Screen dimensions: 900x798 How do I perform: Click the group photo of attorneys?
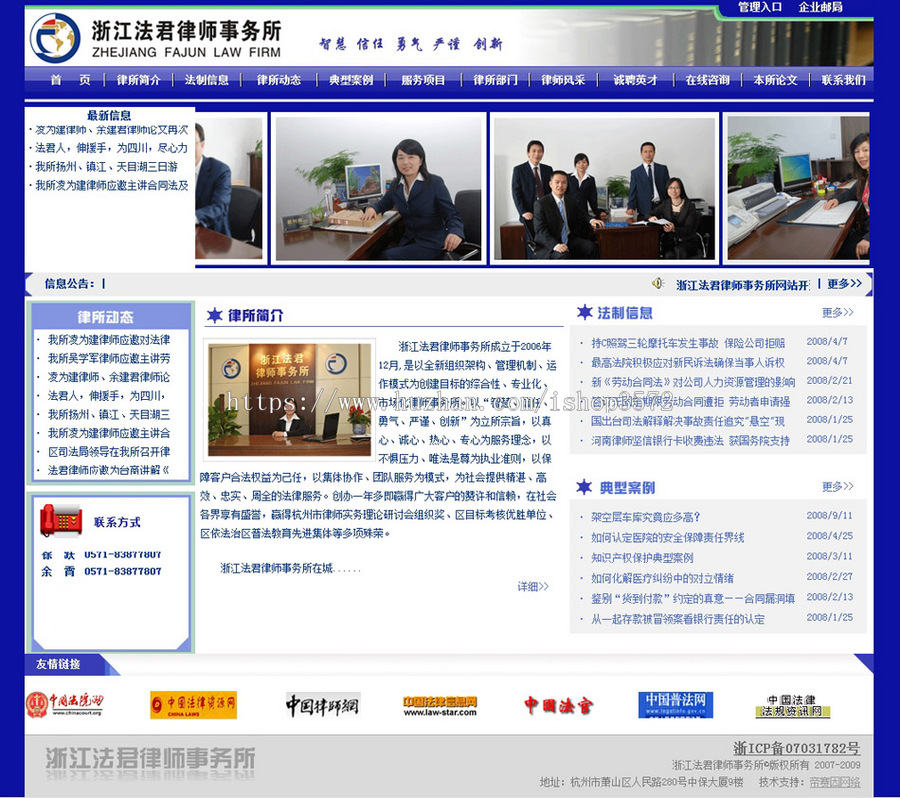603,188
